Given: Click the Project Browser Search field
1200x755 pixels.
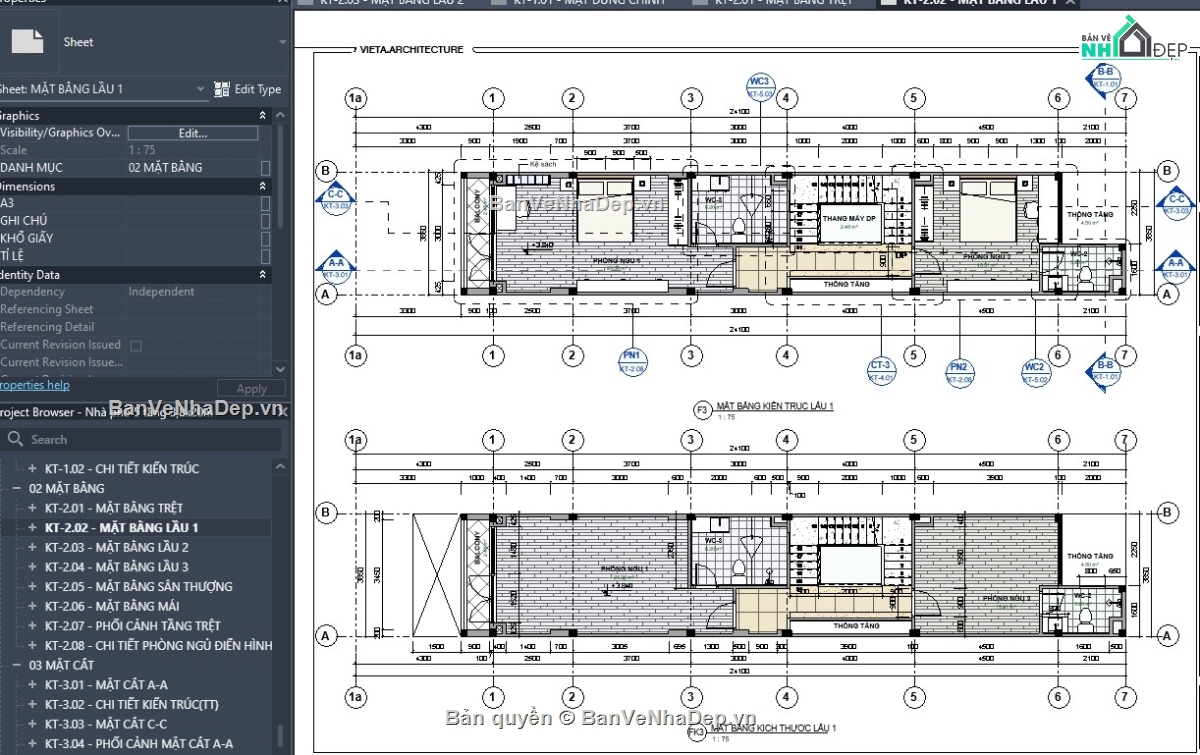Looking at the screenshot, I should [x=140, y=439].
